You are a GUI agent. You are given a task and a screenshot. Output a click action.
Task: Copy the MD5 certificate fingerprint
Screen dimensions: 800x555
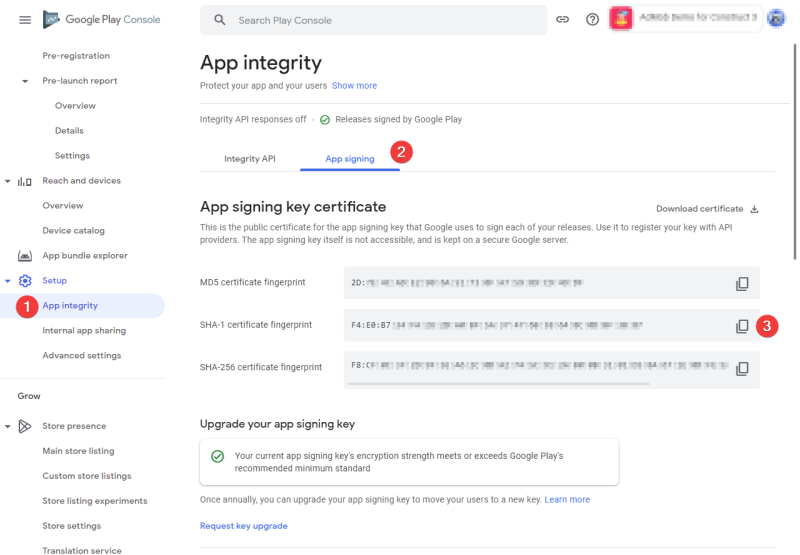tap(742, 283)
